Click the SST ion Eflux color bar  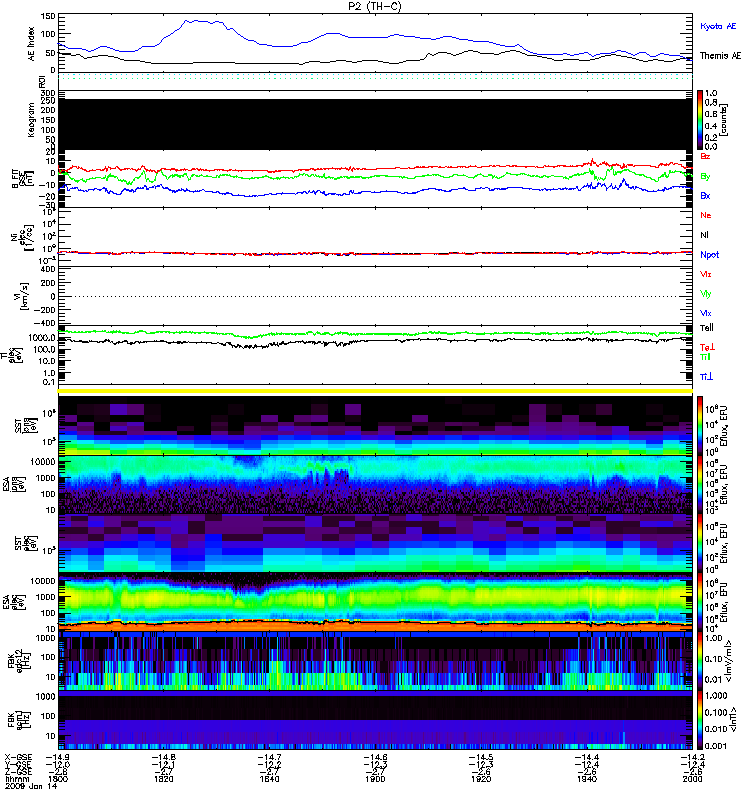(700, 426)
